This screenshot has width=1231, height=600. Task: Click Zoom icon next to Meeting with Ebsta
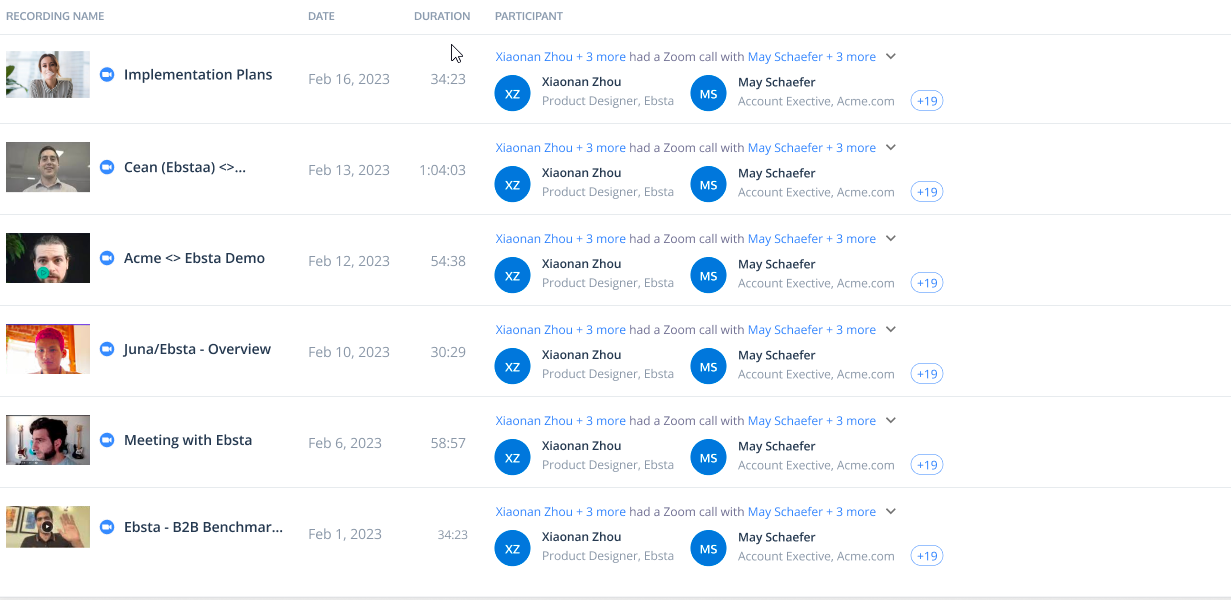[107, 440]
